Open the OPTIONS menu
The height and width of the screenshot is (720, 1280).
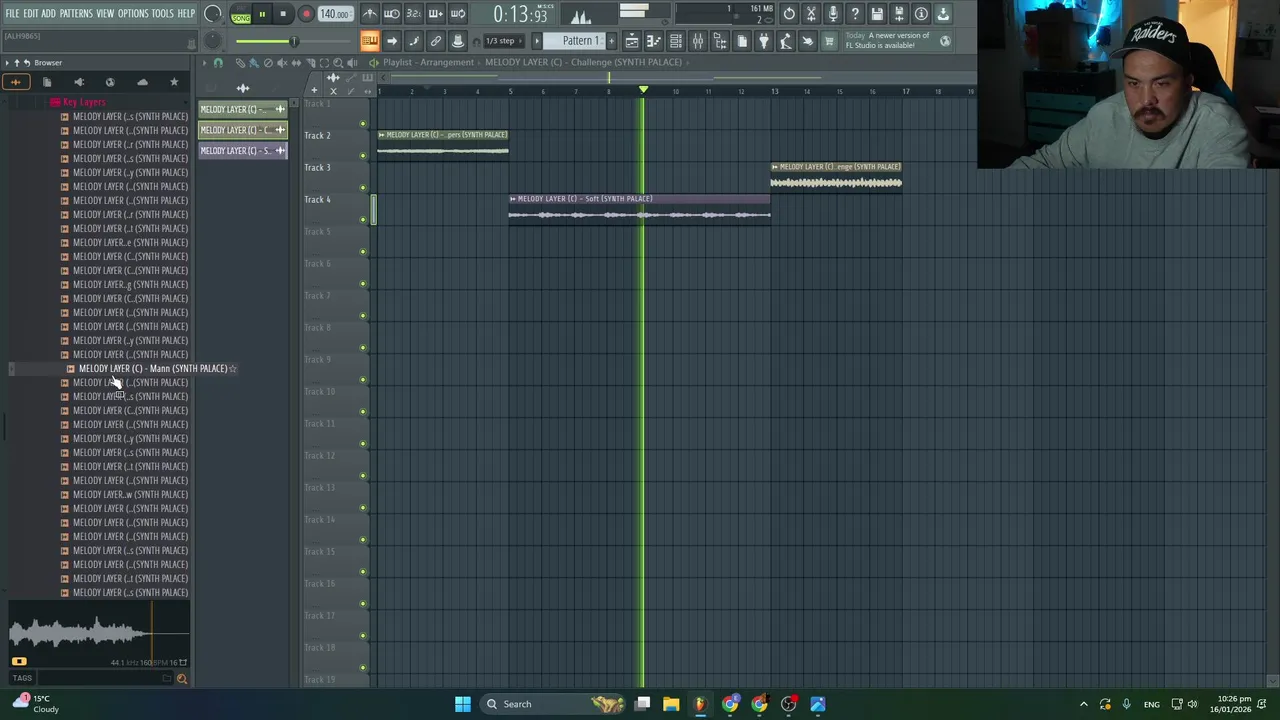(x=133, y=13)
